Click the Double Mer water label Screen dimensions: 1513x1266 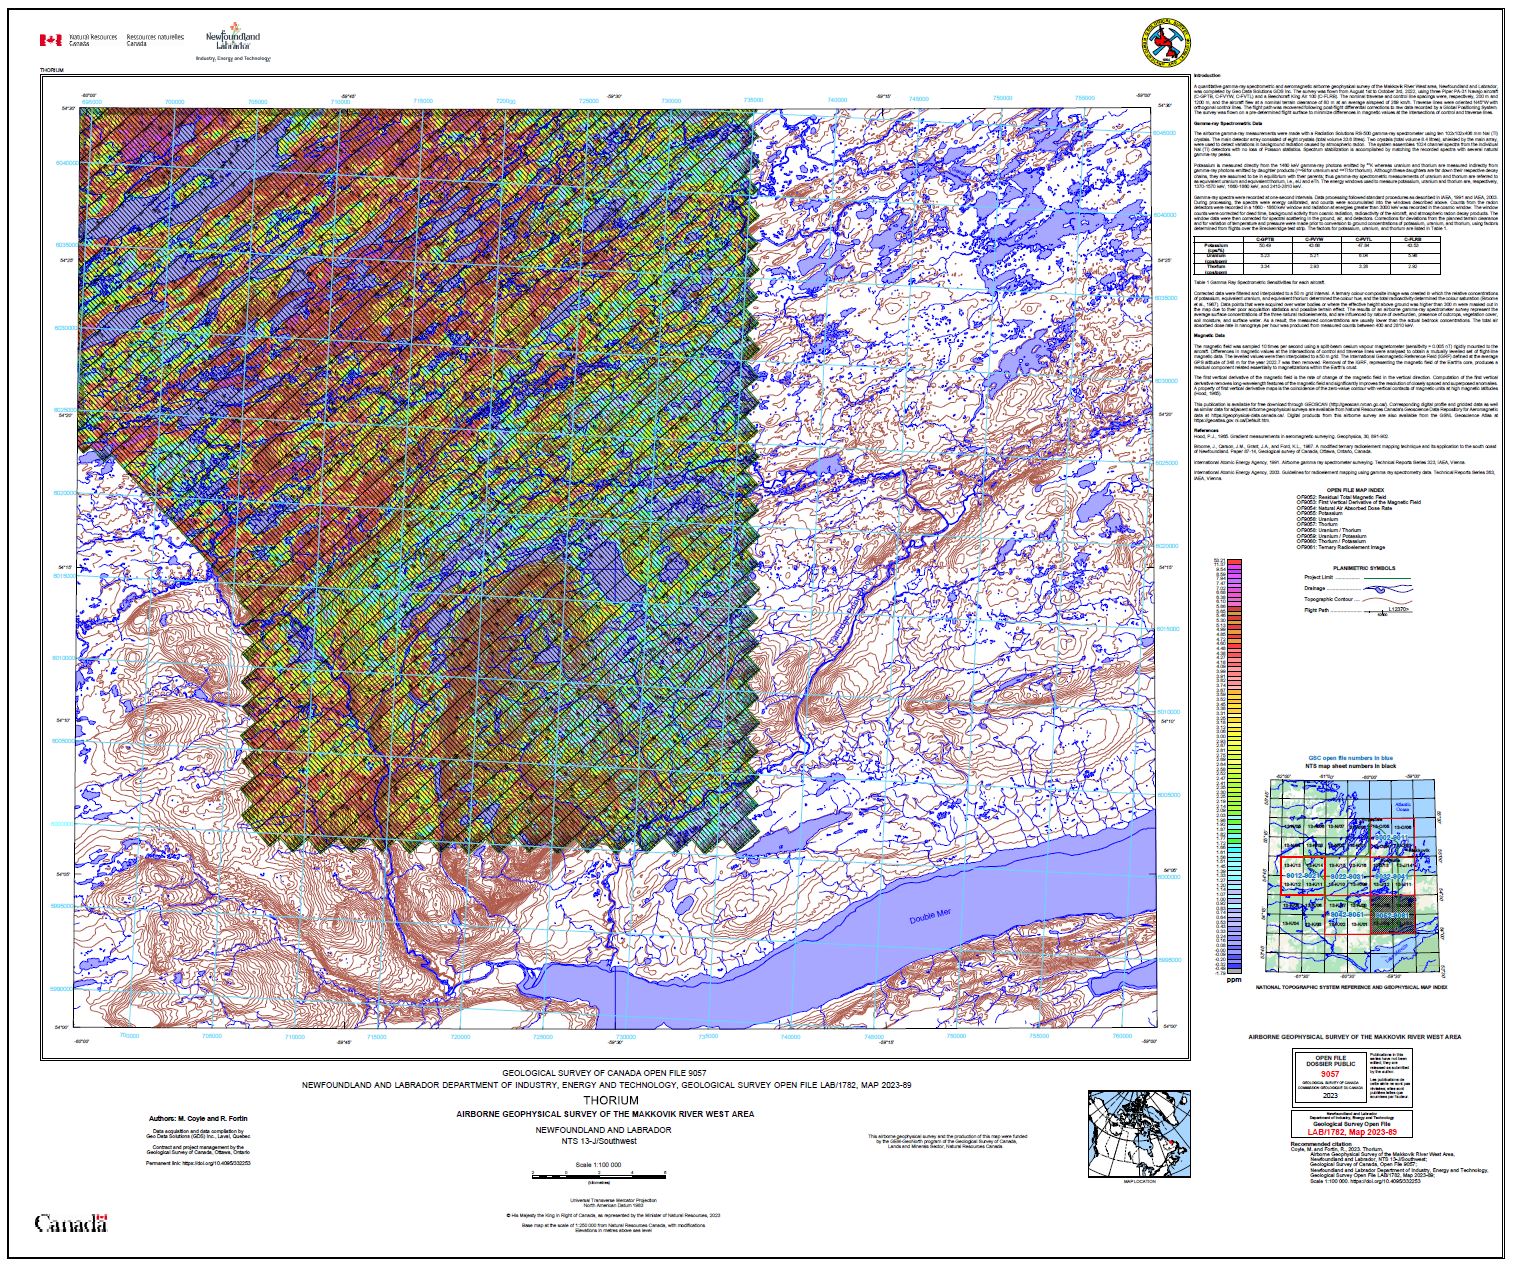(x=929, y=916)
